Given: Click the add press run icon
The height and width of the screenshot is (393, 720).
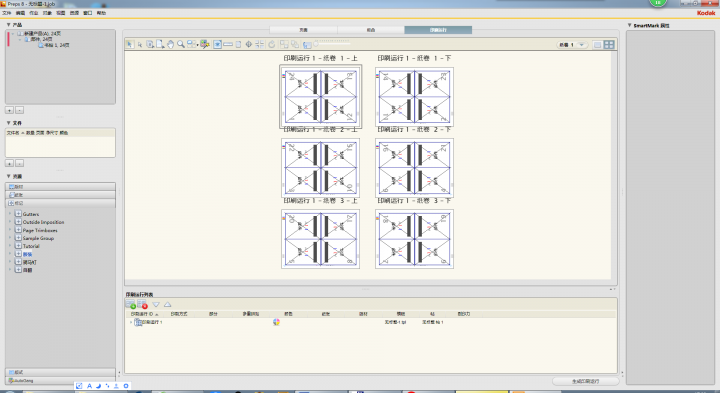Looking at the screenshot, I should [x=131, y=304].
